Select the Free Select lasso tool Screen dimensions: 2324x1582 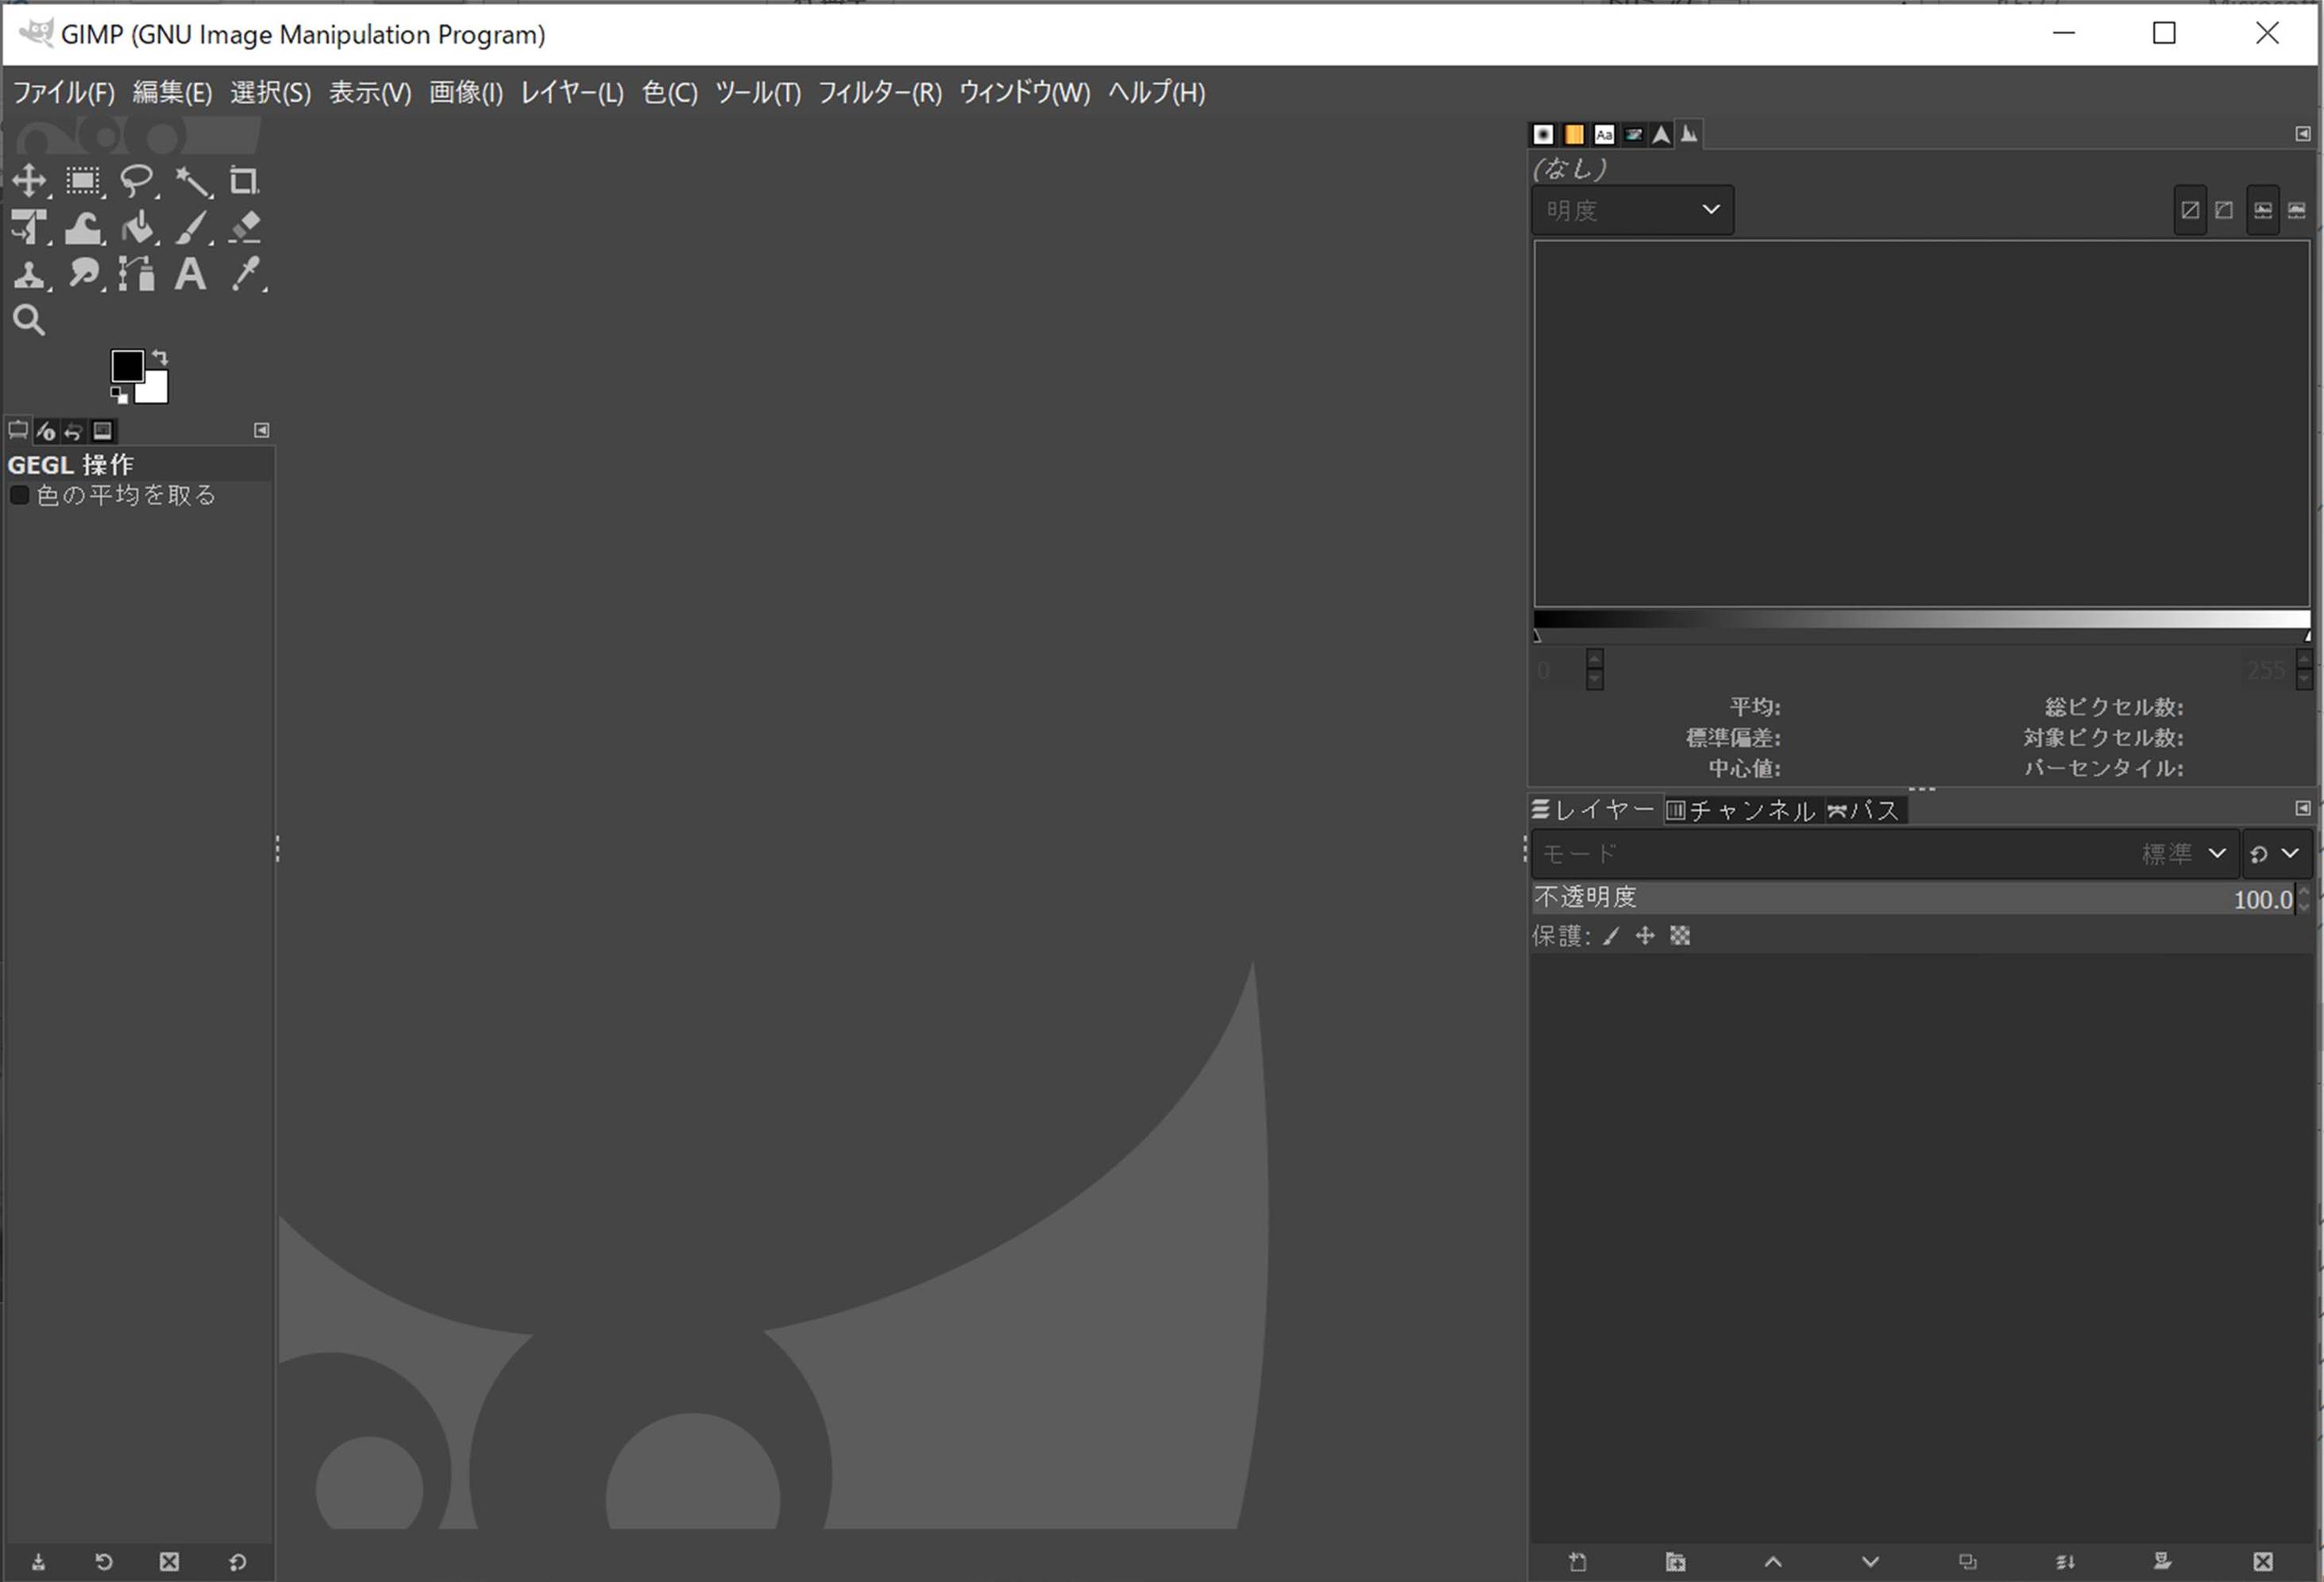(x=136, y=181)
